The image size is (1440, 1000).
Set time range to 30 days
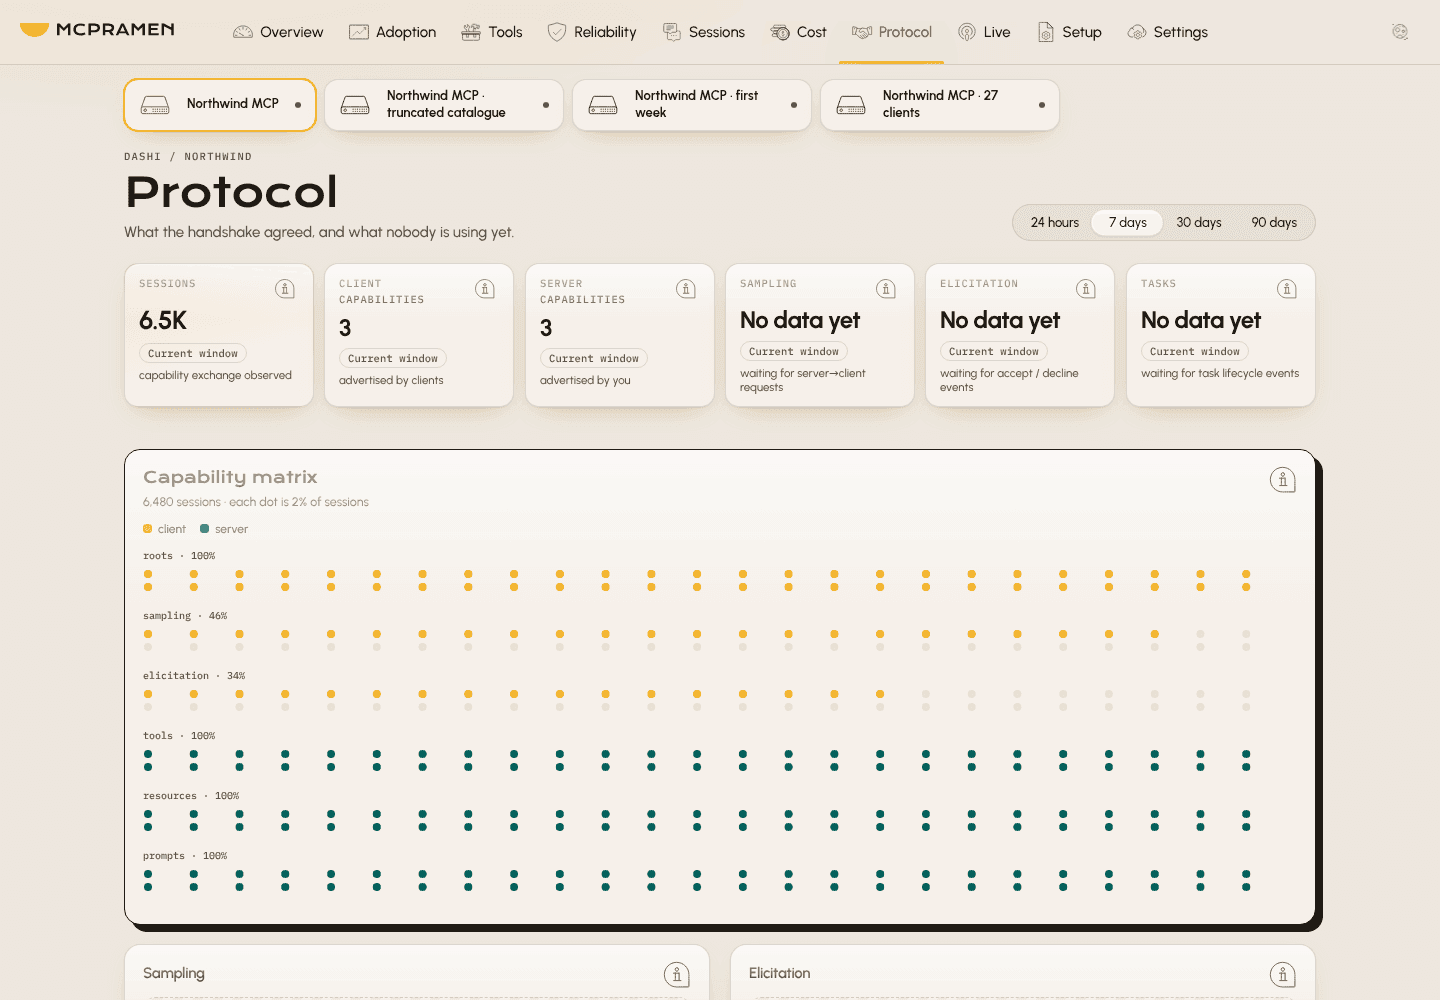(1199, 222)
